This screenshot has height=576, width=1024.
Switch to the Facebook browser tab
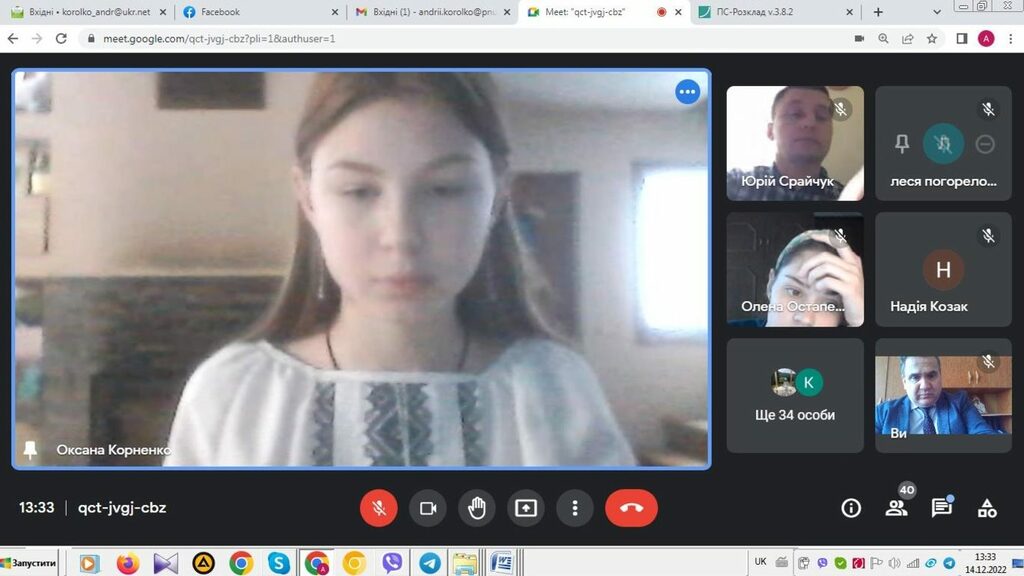(260, 12)
